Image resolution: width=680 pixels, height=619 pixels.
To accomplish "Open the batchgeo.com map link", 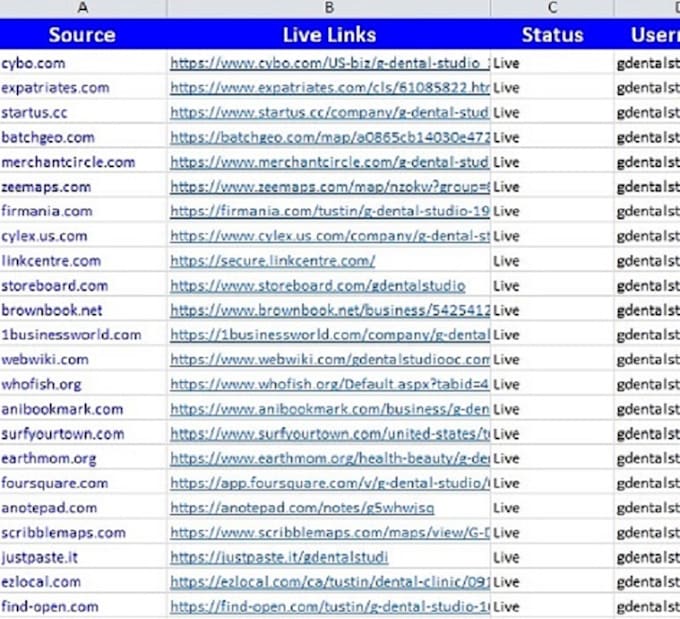I will (x=330, y=138).
